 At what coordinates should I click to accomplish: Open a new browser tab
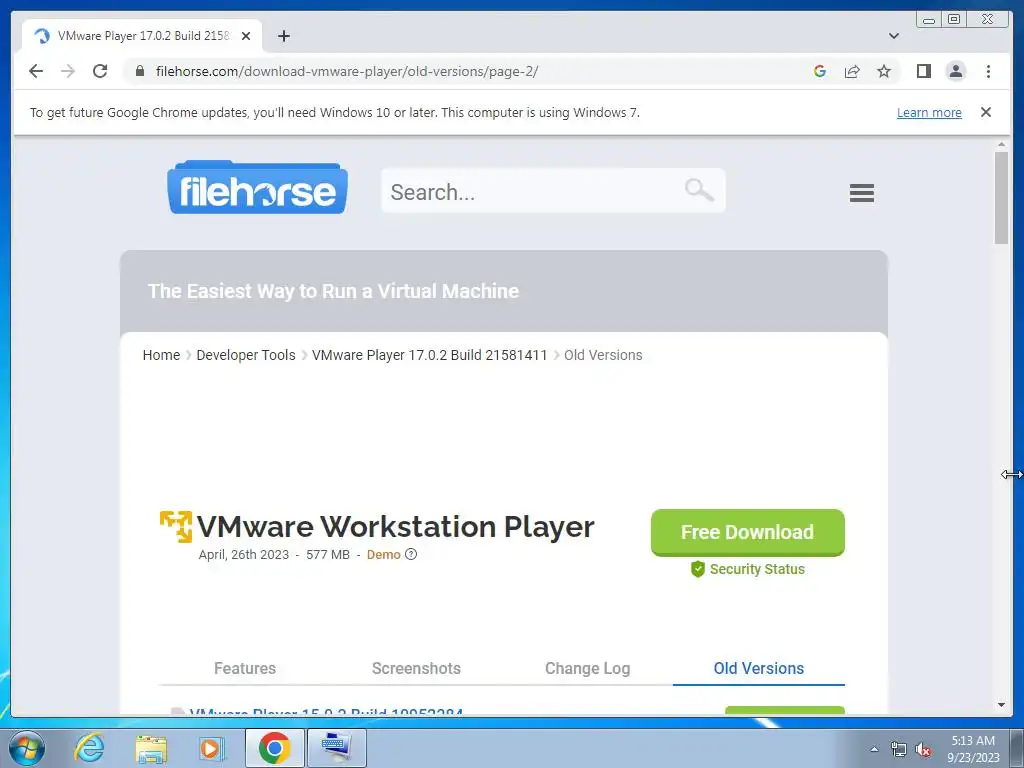click(x=283, y=36)
